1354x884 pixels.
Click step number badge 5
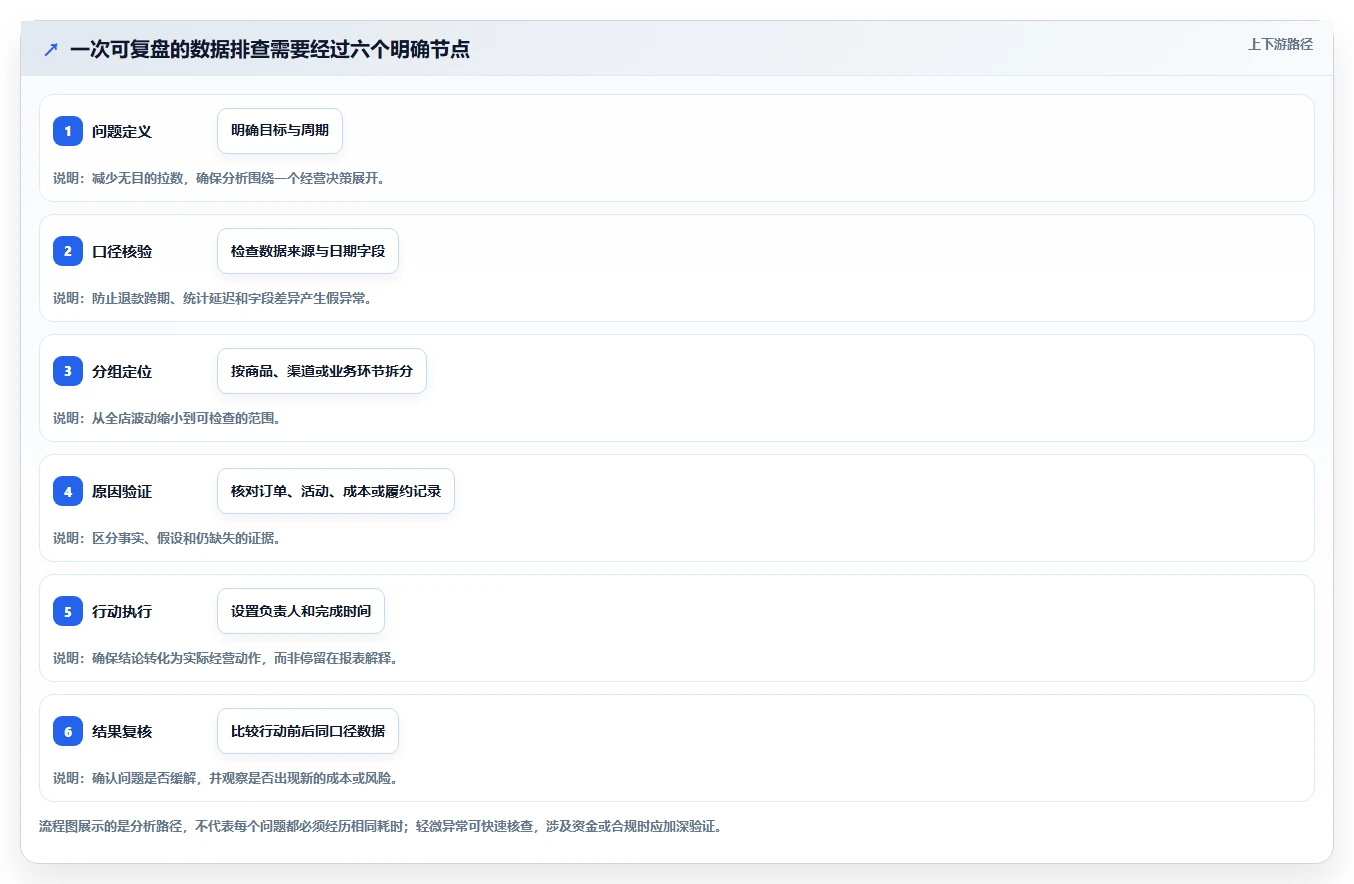click(68, 611)
